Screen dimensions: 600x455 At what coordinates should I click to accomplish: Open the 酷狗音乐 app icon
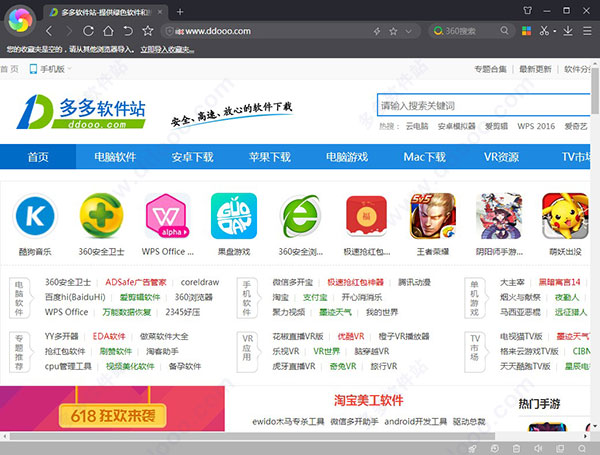pyautogui.click(x=35, y=216)
